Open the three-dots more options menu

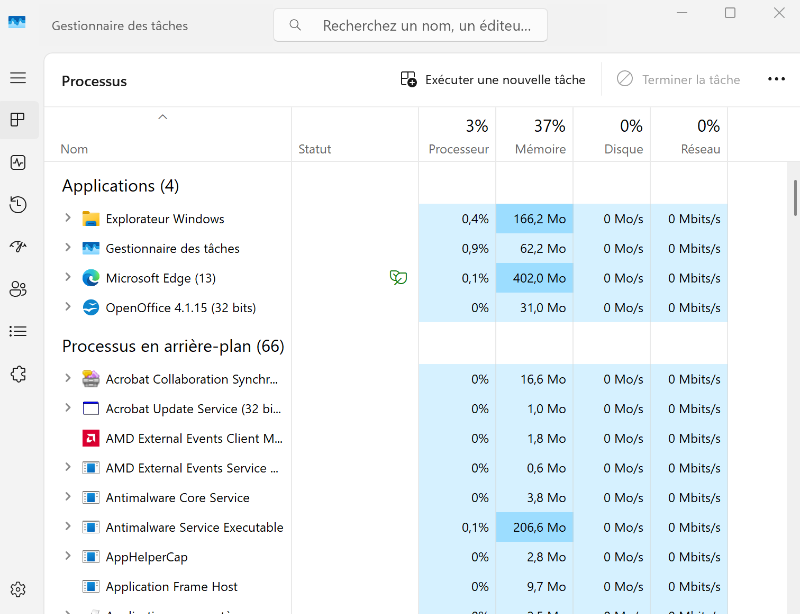click(776, 79)
